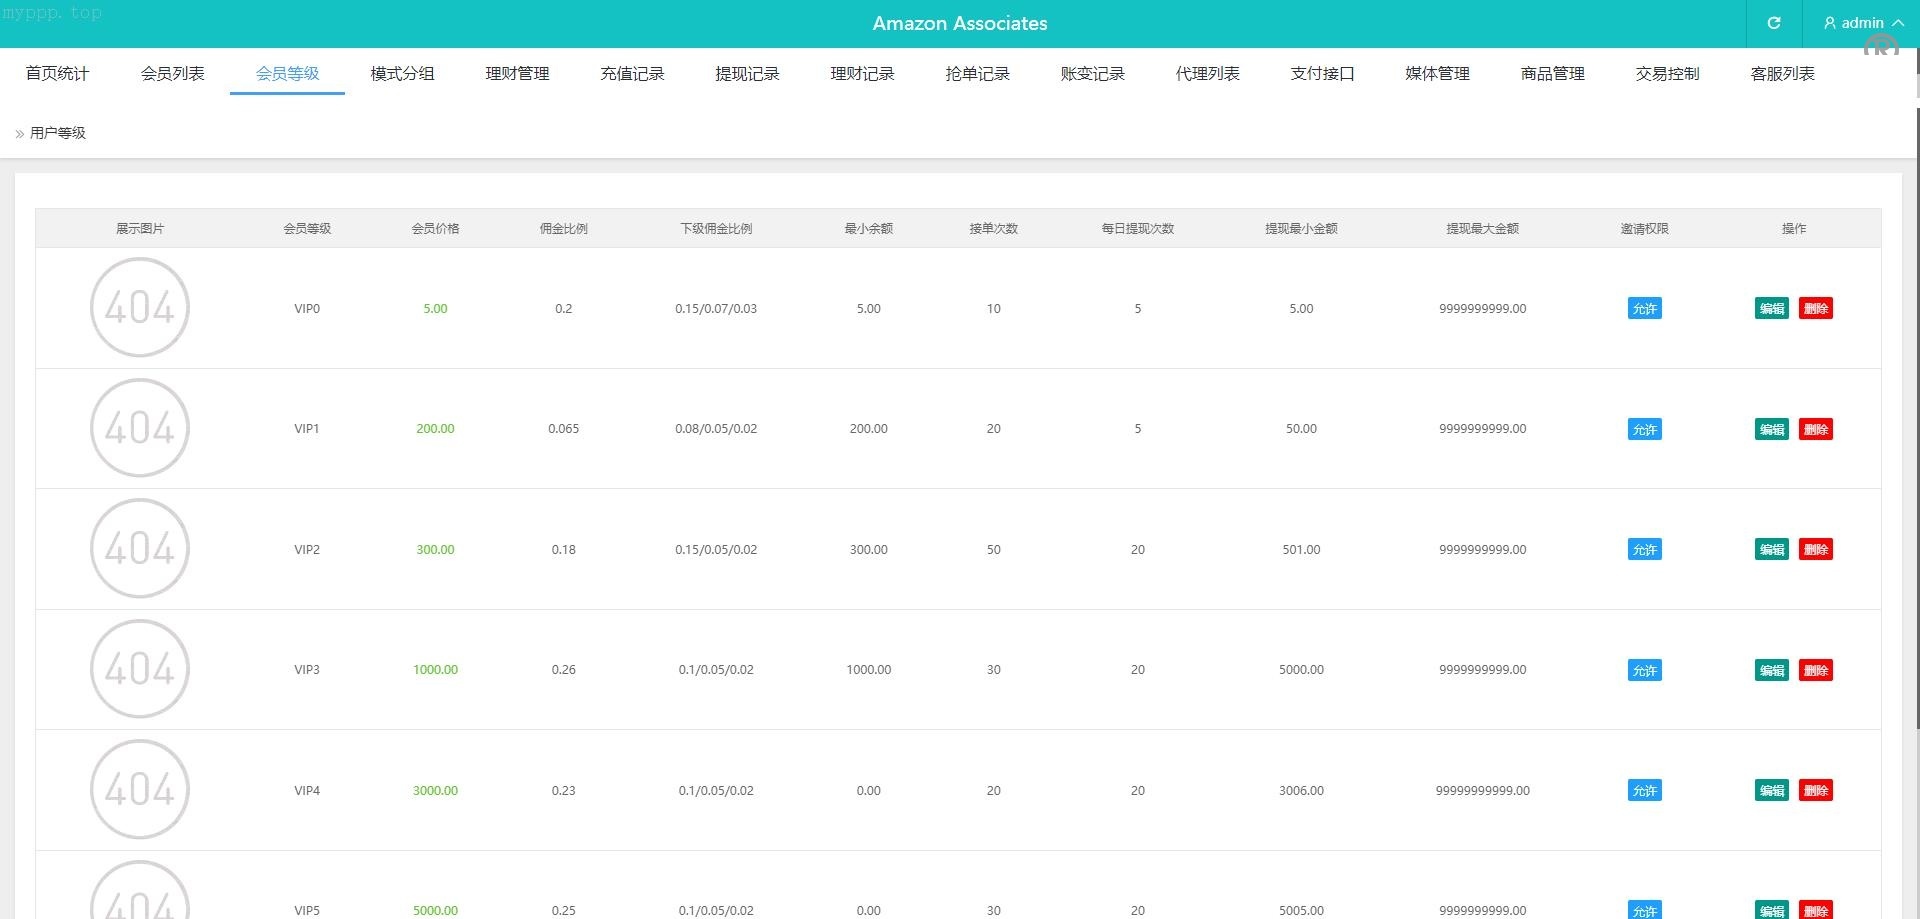The height and width of the screenshot is (919, 1920).
Task: Toggle invite permission 允许 for VIP2
Action: [1644, 550]
